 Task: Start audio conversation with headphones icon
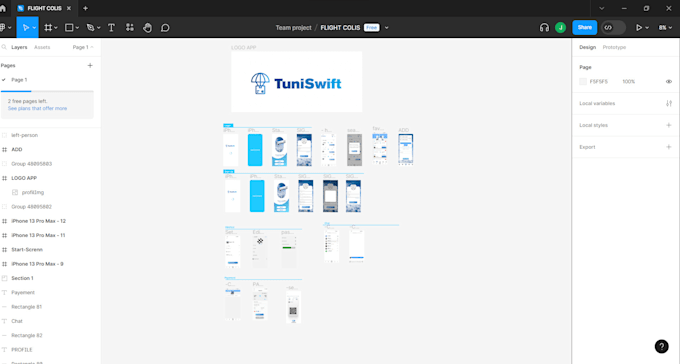pos(544,28)
